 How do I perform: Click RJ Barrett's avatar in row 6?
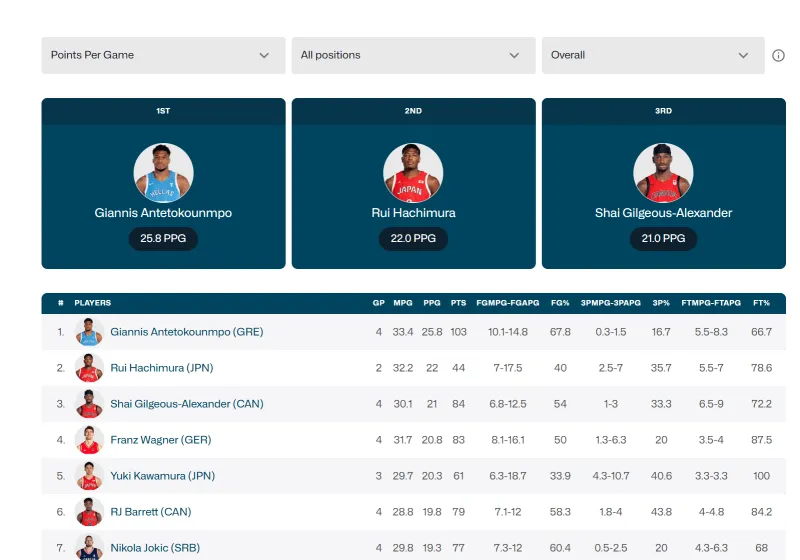tap(89, 512)
